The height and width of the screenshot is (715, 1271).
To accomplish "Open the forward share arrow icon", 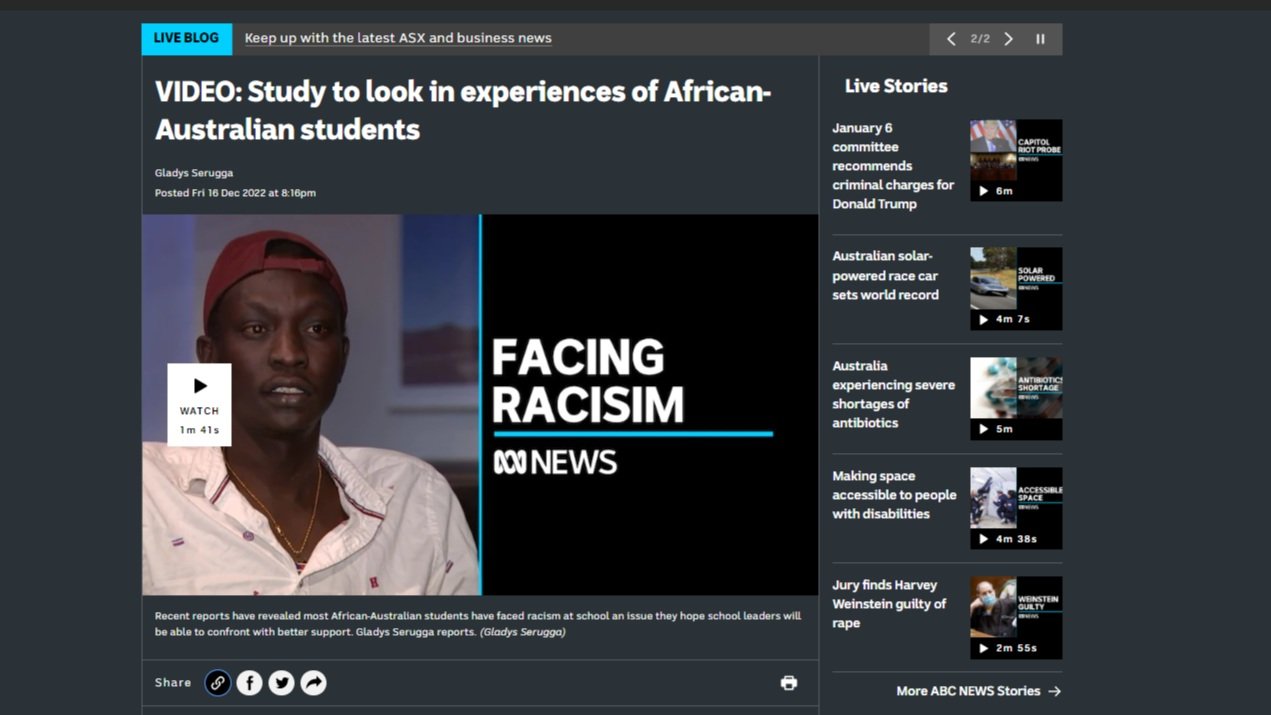I will point(313,683).
